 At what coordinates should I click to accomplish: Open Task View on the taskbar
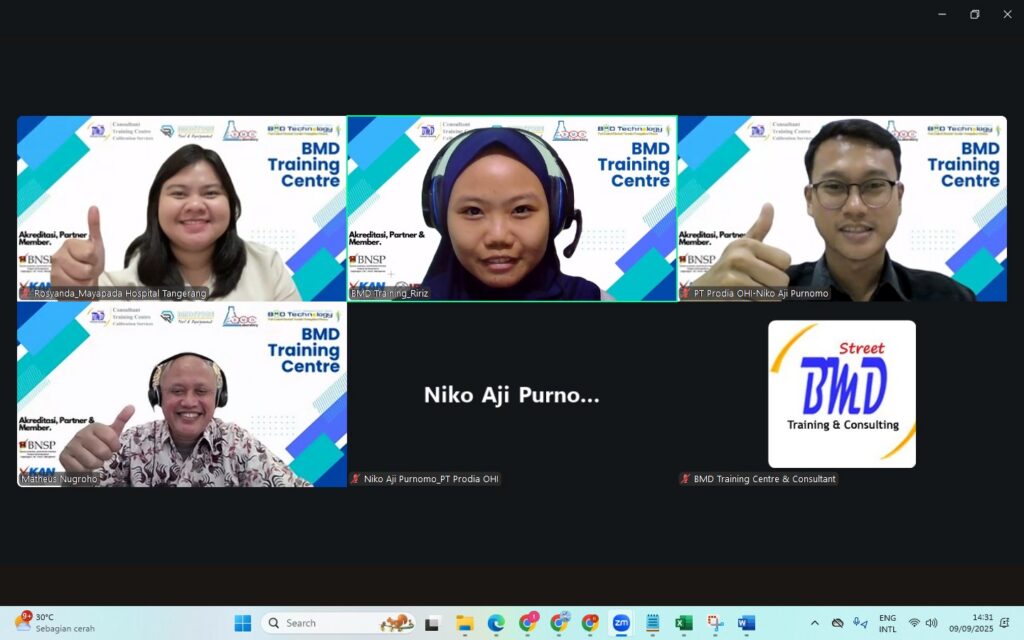(432, 623)
